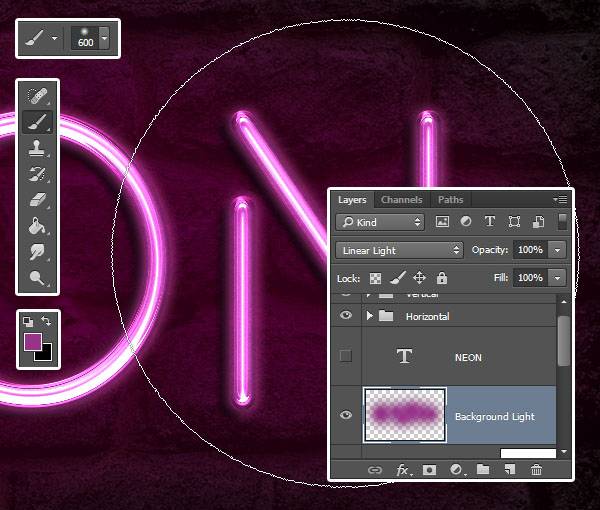Select the Spot Healing Brush tool
The width and height of the screenshot is (600, 510).
[38, 98]
